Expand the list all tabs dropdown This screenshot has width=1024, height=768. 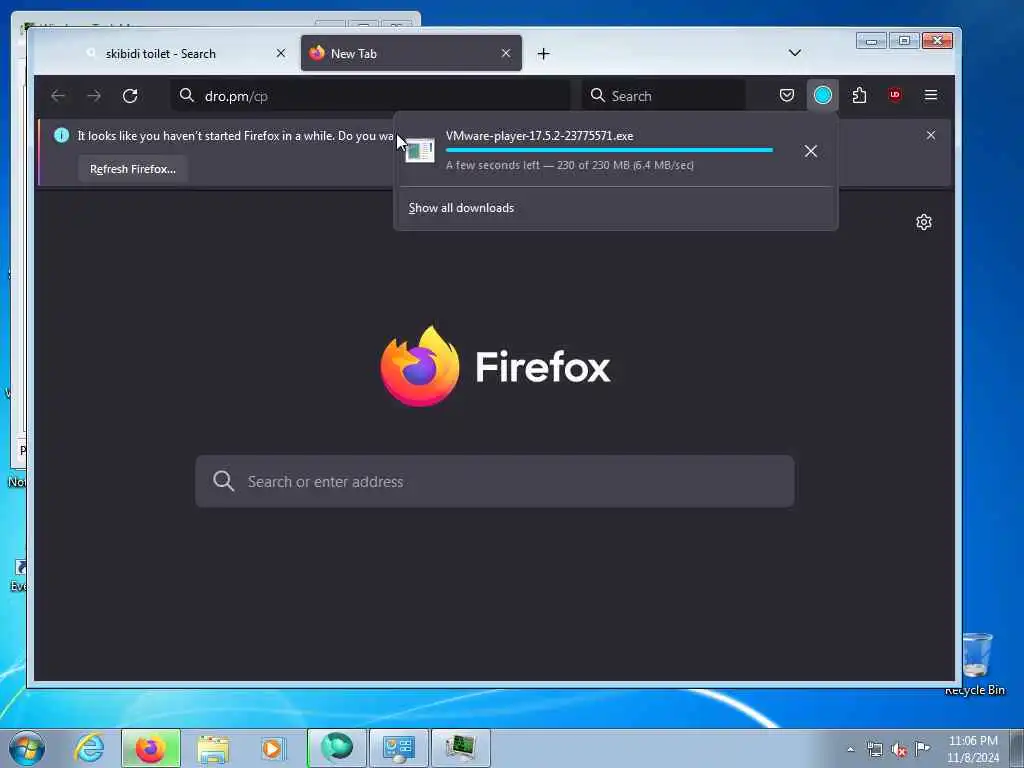point(795,53)
